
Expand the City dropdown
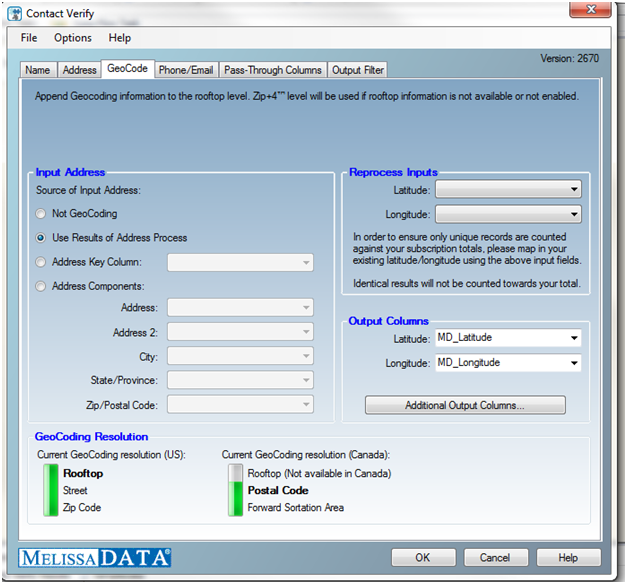pos(240,356)
